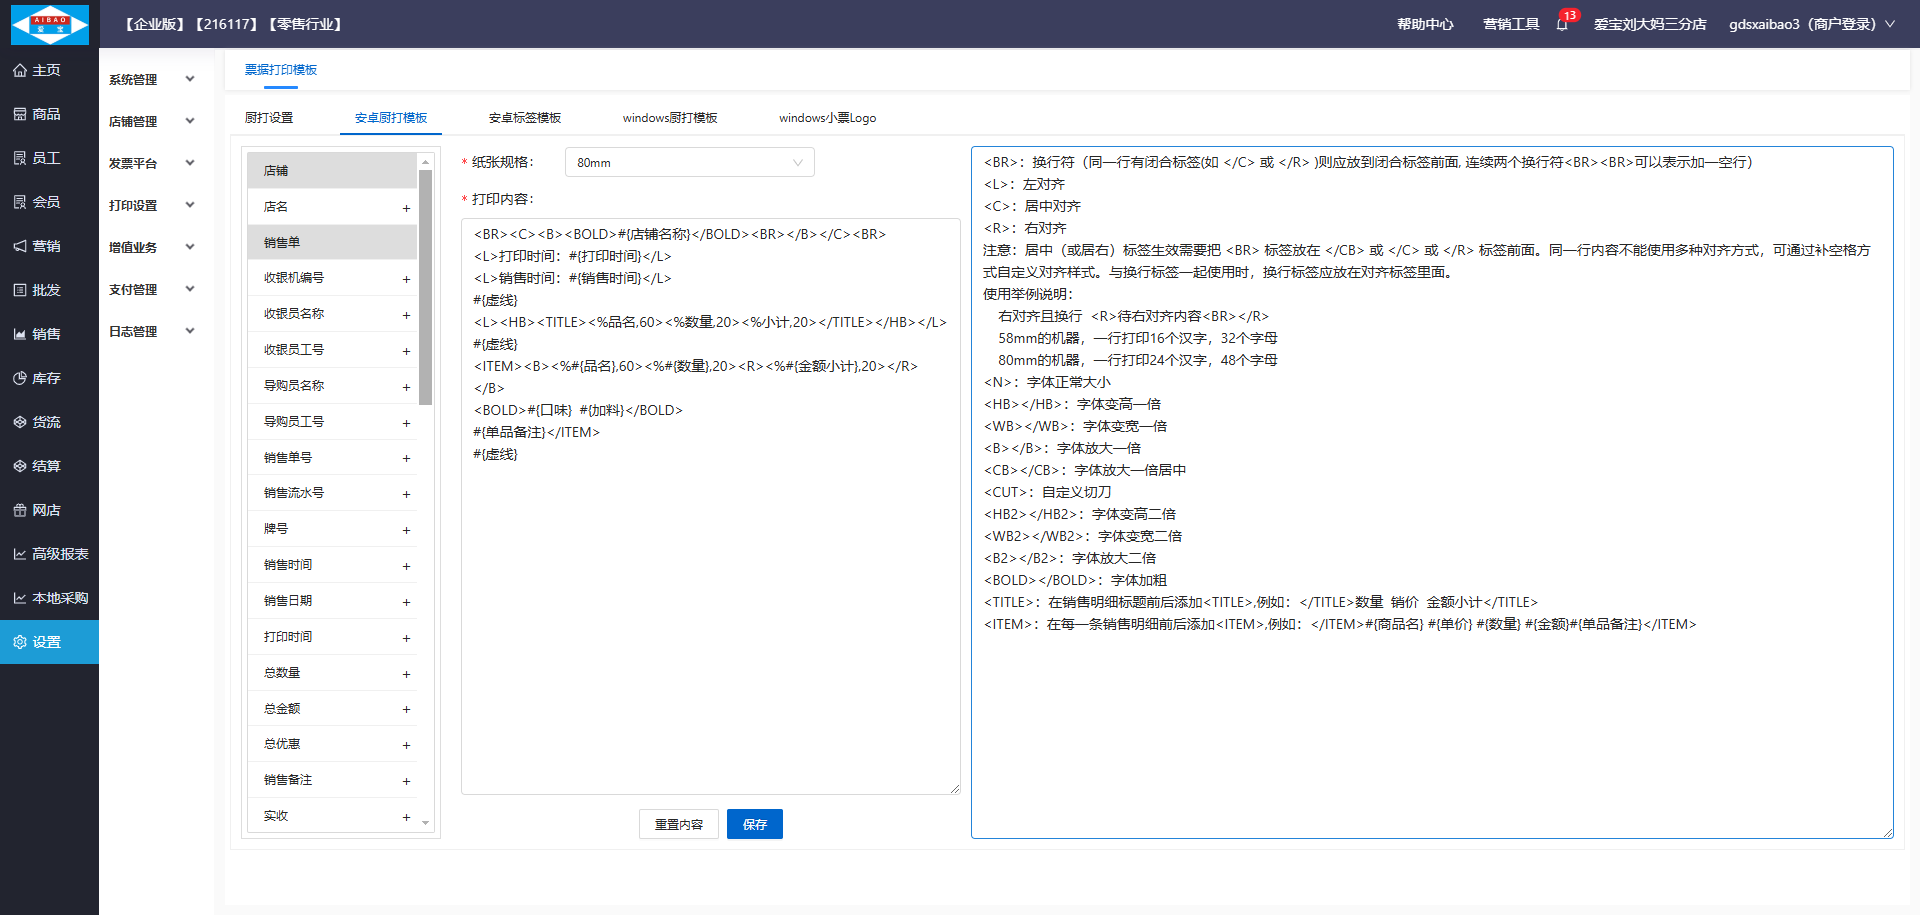Click the 设置 settings gear icon

pyautogui.click(x=20, y=643)
